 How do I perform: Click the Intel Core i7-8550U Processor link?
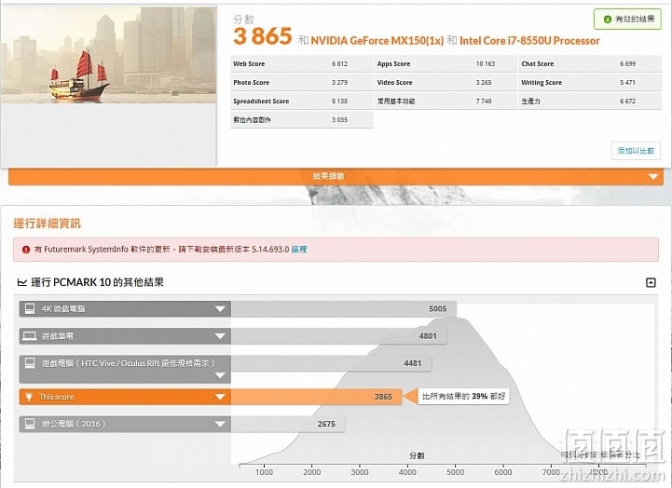pos(529,41)
